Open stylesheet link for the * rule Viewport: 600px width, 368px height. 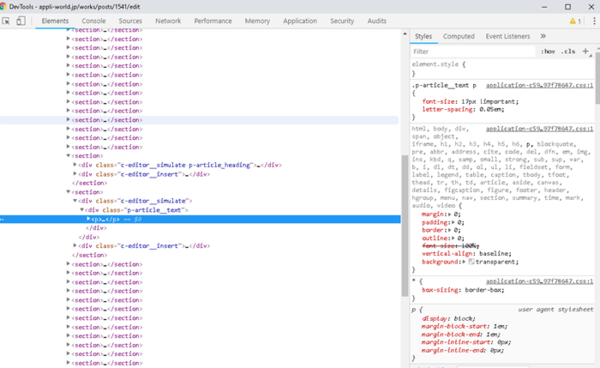[x=540, y=281]
